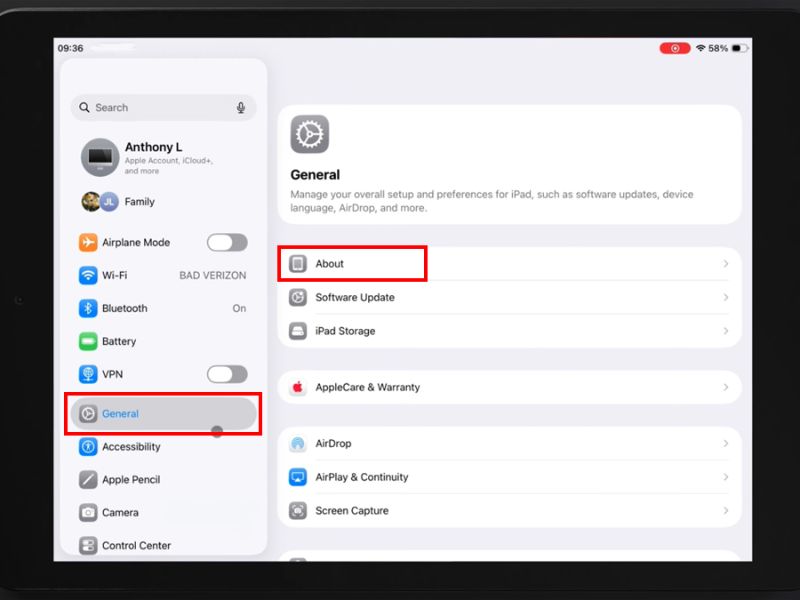Open Software Update label
The width and height of the screenshot is (800, 600).
tap(355, 297)
